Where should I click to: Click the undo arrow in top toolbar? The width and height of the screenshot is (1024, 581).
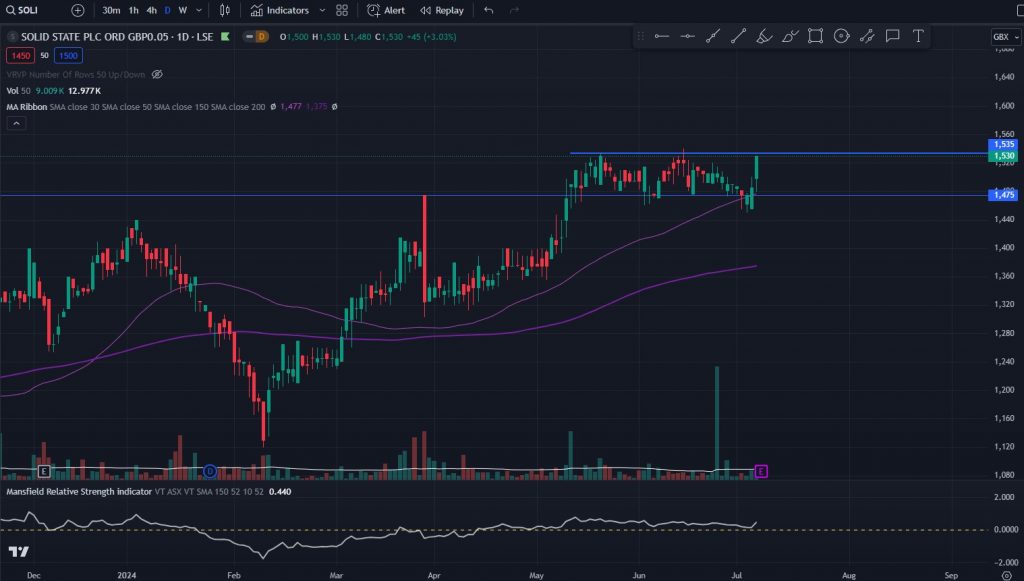pyautogui.click(x=488, y=10)
